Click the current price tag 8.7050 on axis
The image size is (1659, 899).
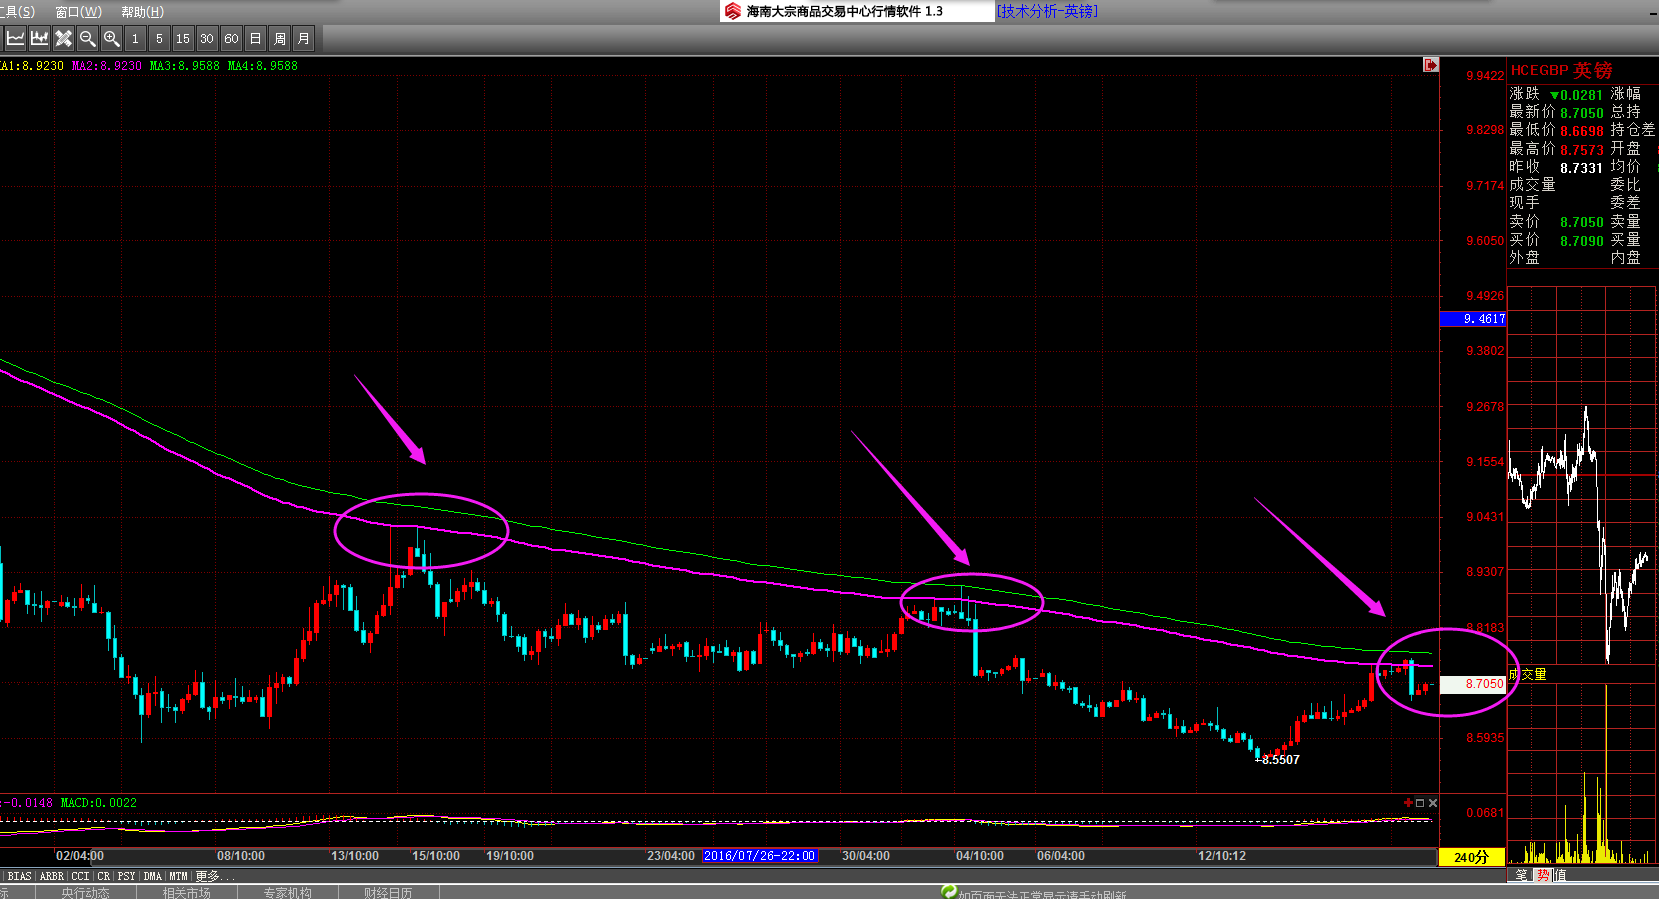pyautogui.click(x=1473, y=684)
